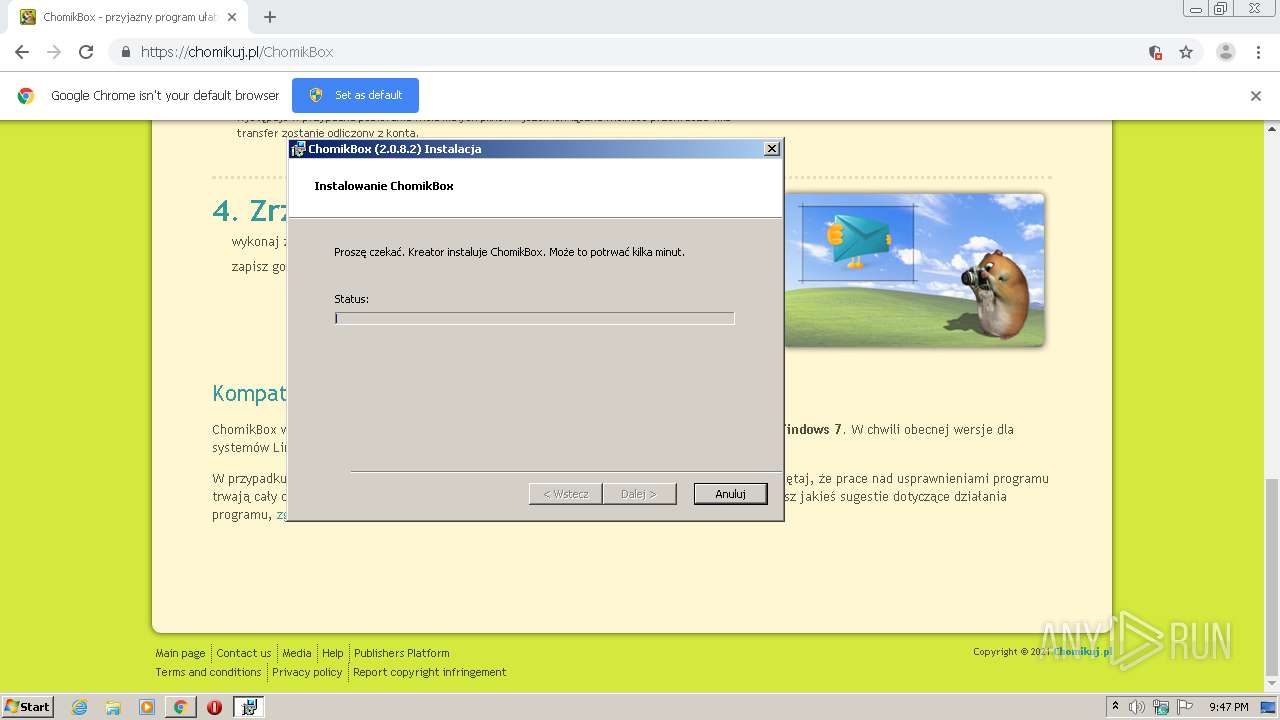Go back in Chrome navigation
Screen dimensions: 1280x720
(x=22, y=52)
